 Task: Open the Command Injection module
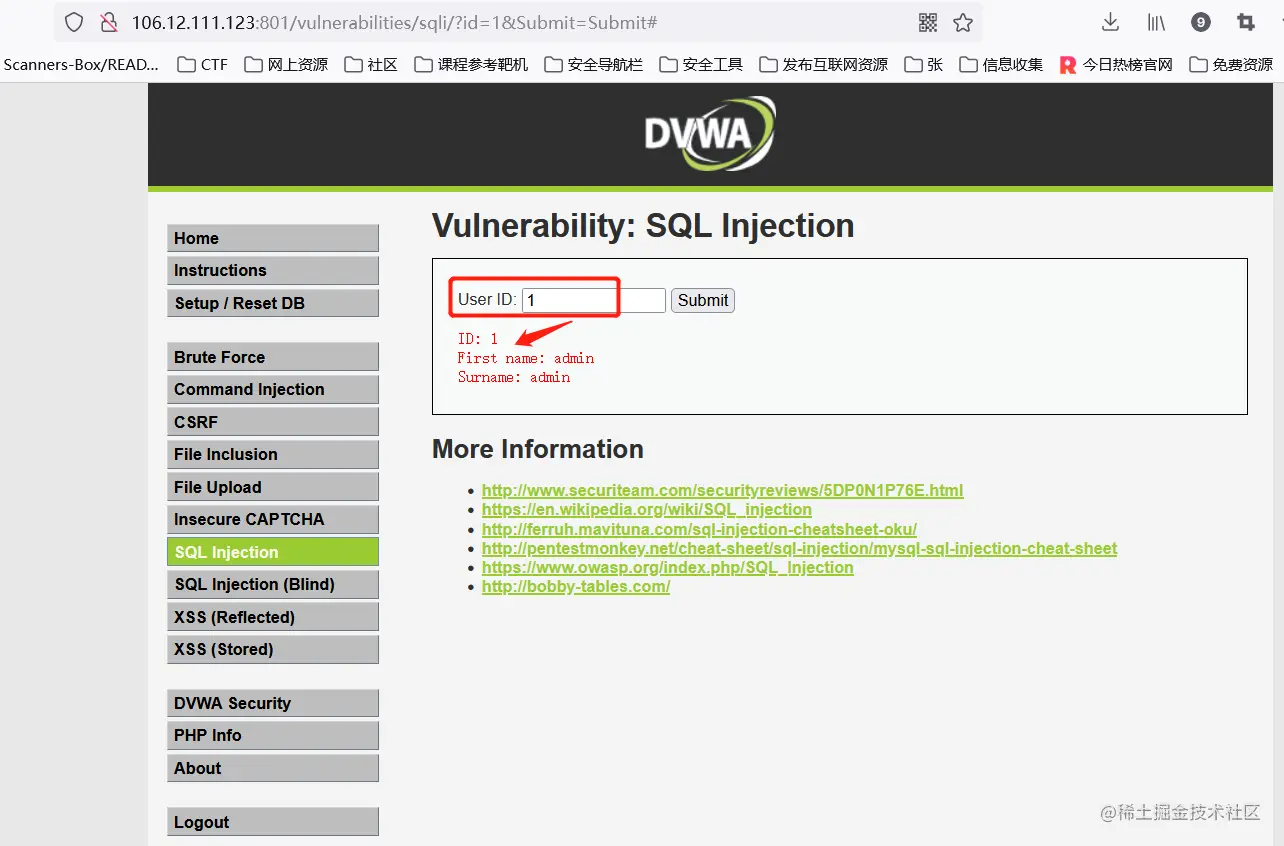pyautogui.click(x=273, y=389)
